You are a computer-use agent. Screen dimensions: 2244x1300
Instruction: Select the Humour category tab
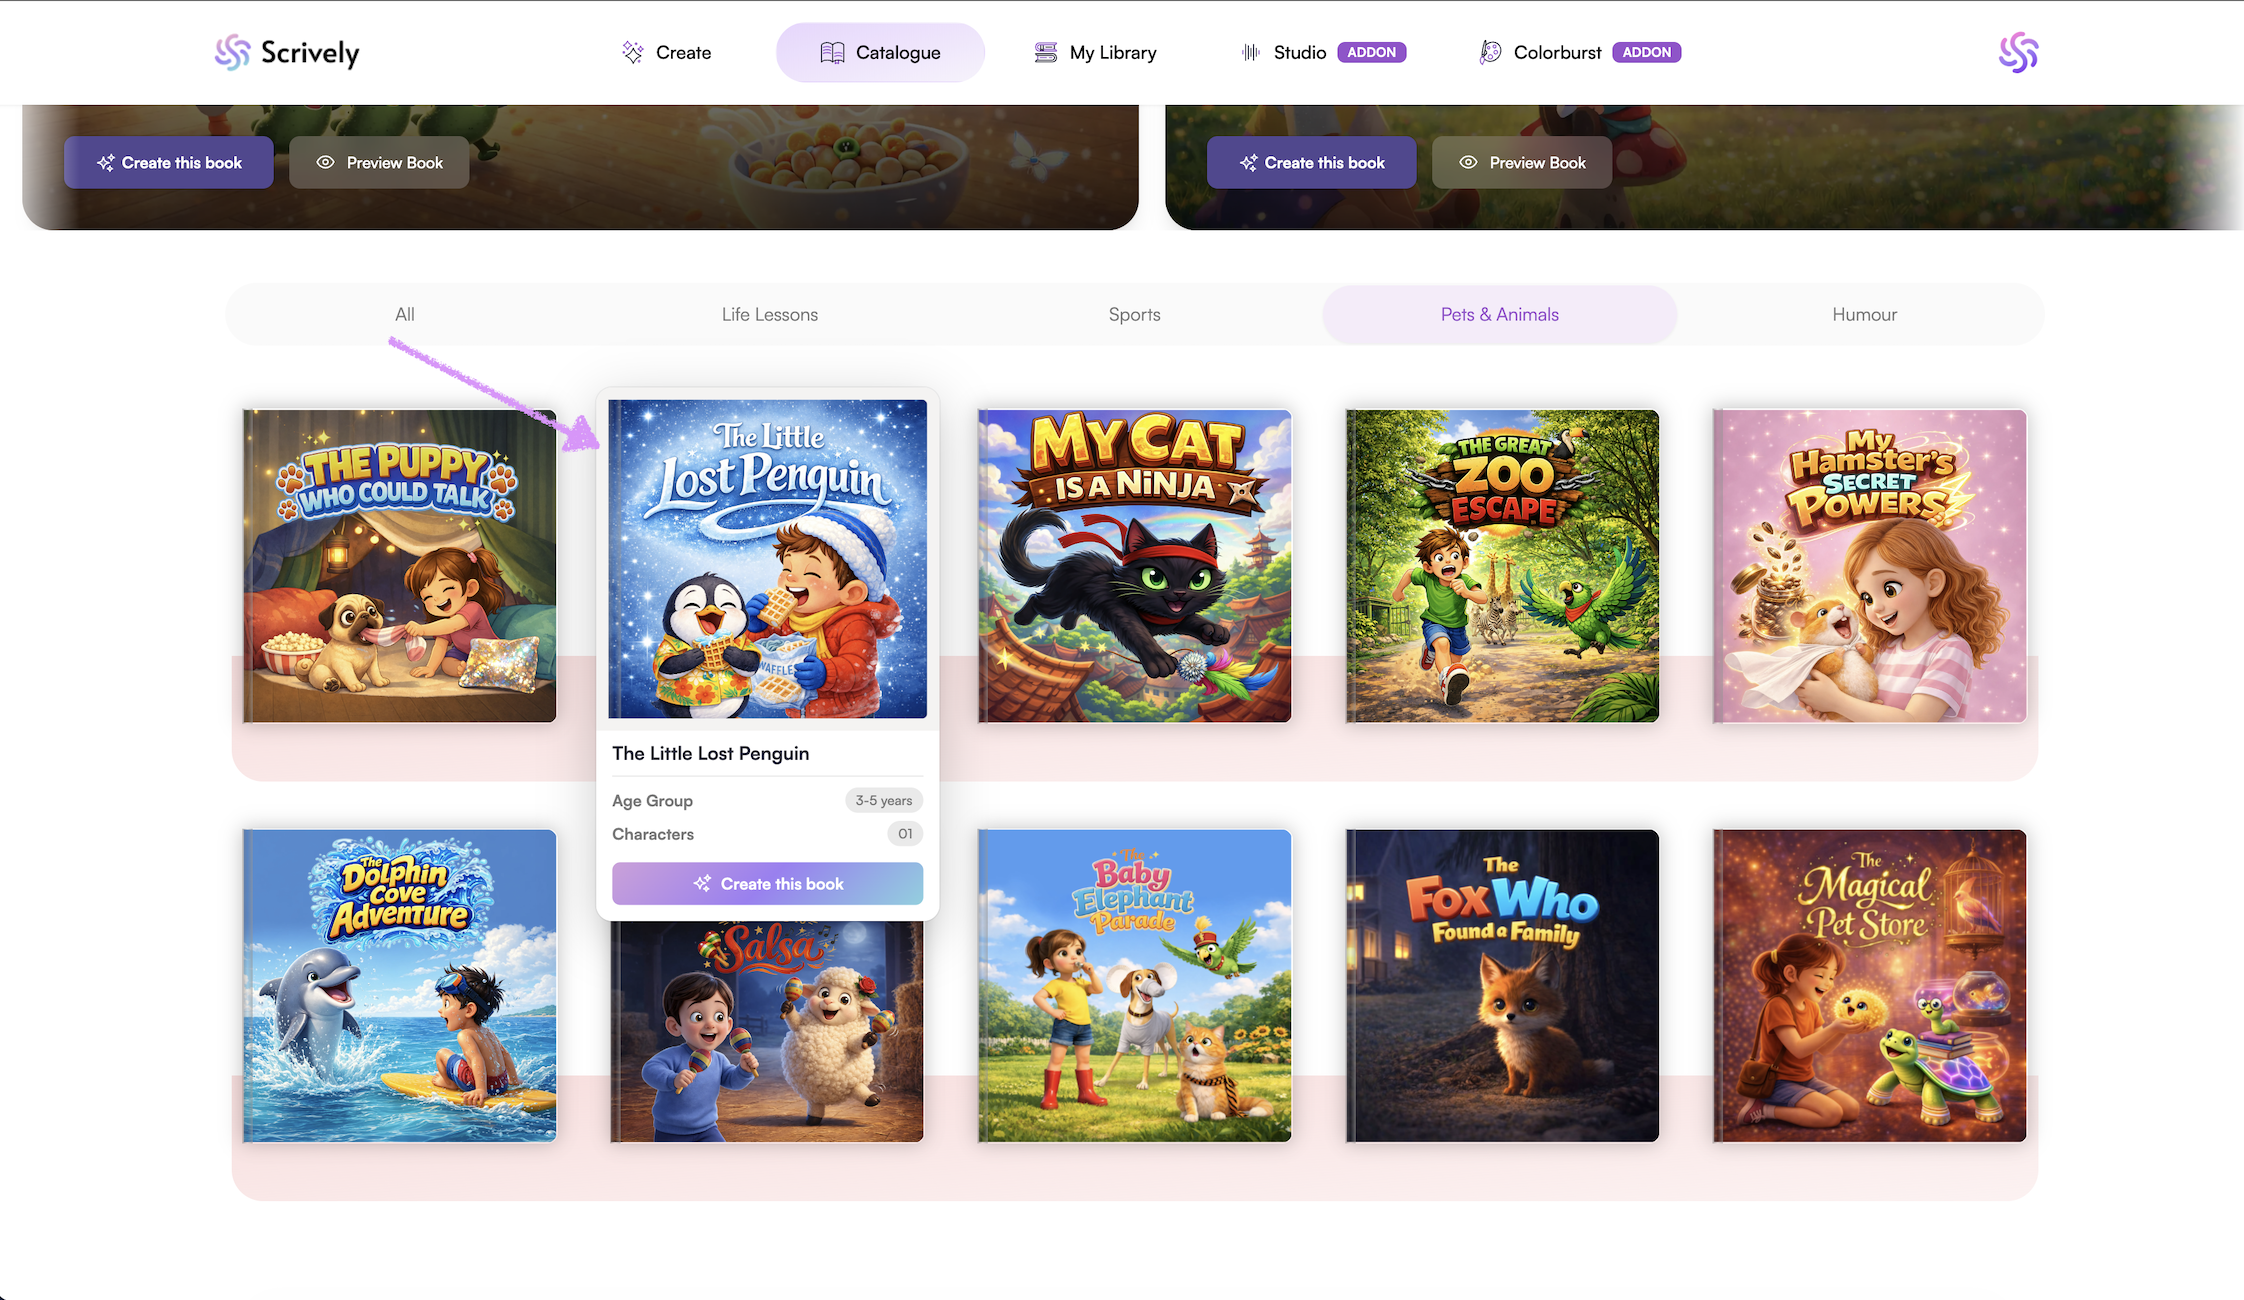pyautogui.click(x=1864, y=314)
